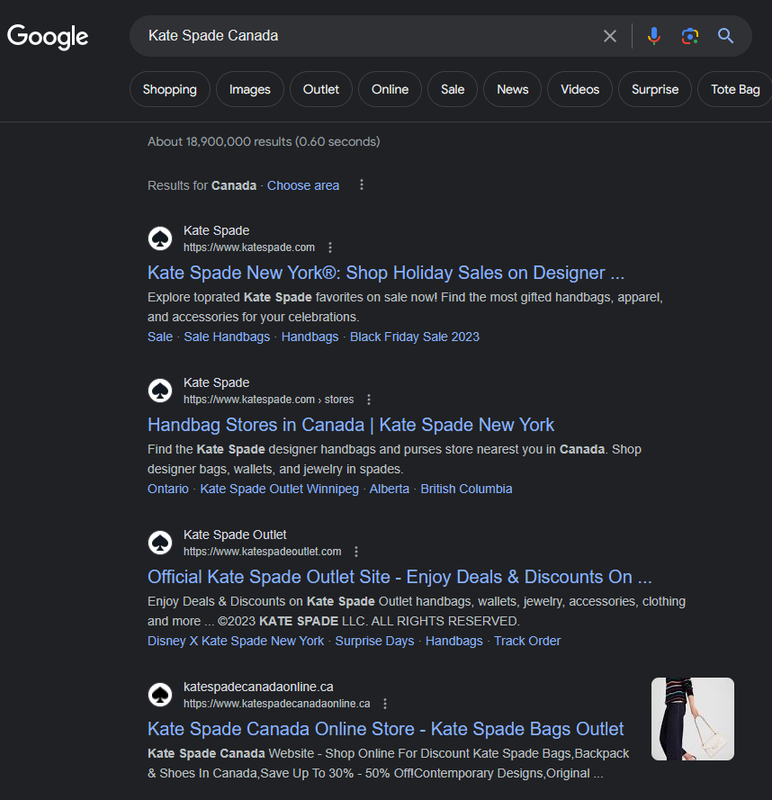Open Kate Spade New York Holiday Sales result
772x800 pixels.
(386, 273)
